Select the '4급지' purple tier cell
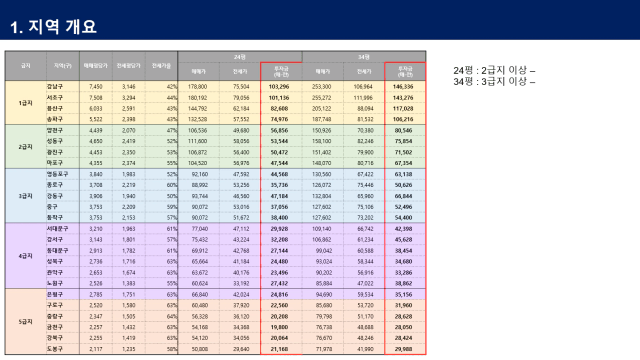The width and height of the screenshot is (640, 360). [26, 256]
